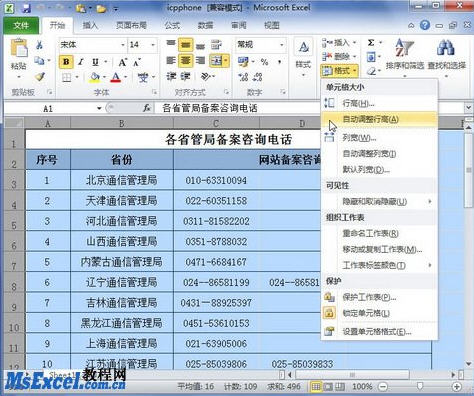
Task: Toggle Underline formatting
Action: (x=95, y=62)
